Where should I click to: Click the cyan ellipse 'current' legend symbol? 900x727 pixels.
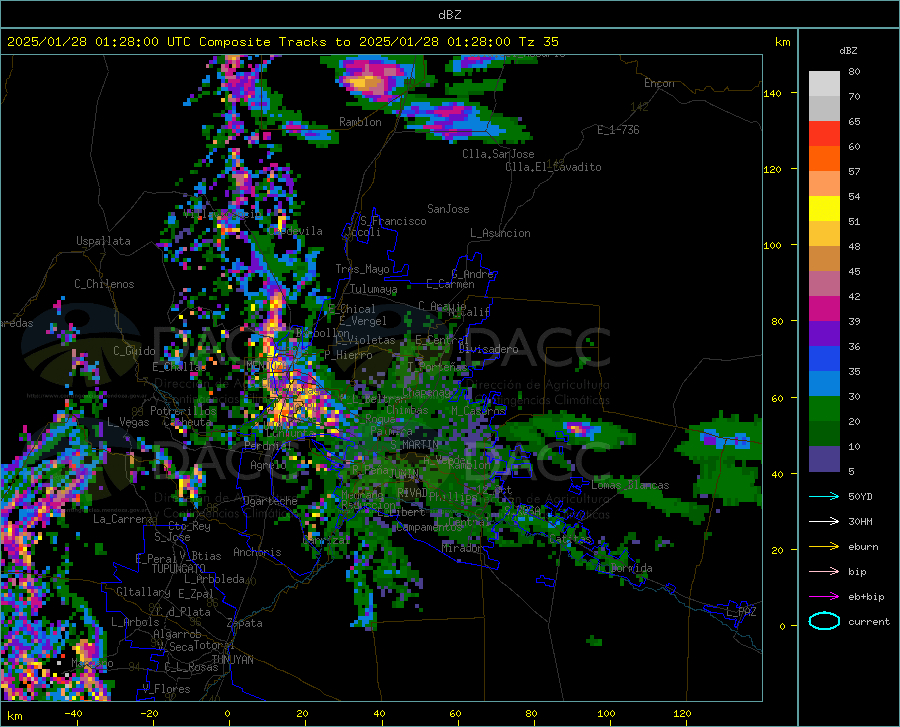click(824, 621)
